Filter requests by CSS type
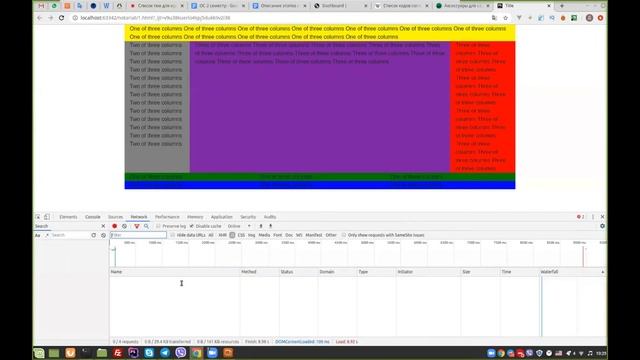 241,235
